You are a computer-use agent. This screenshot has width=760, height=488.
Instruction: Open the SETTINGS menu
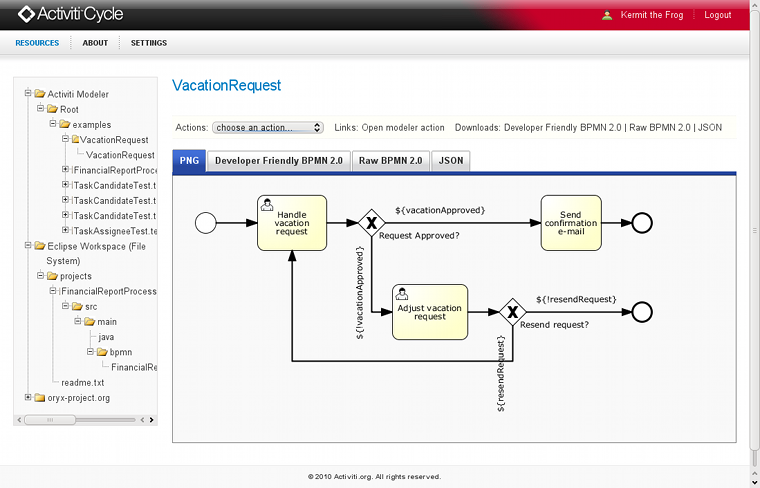(149, 43)
